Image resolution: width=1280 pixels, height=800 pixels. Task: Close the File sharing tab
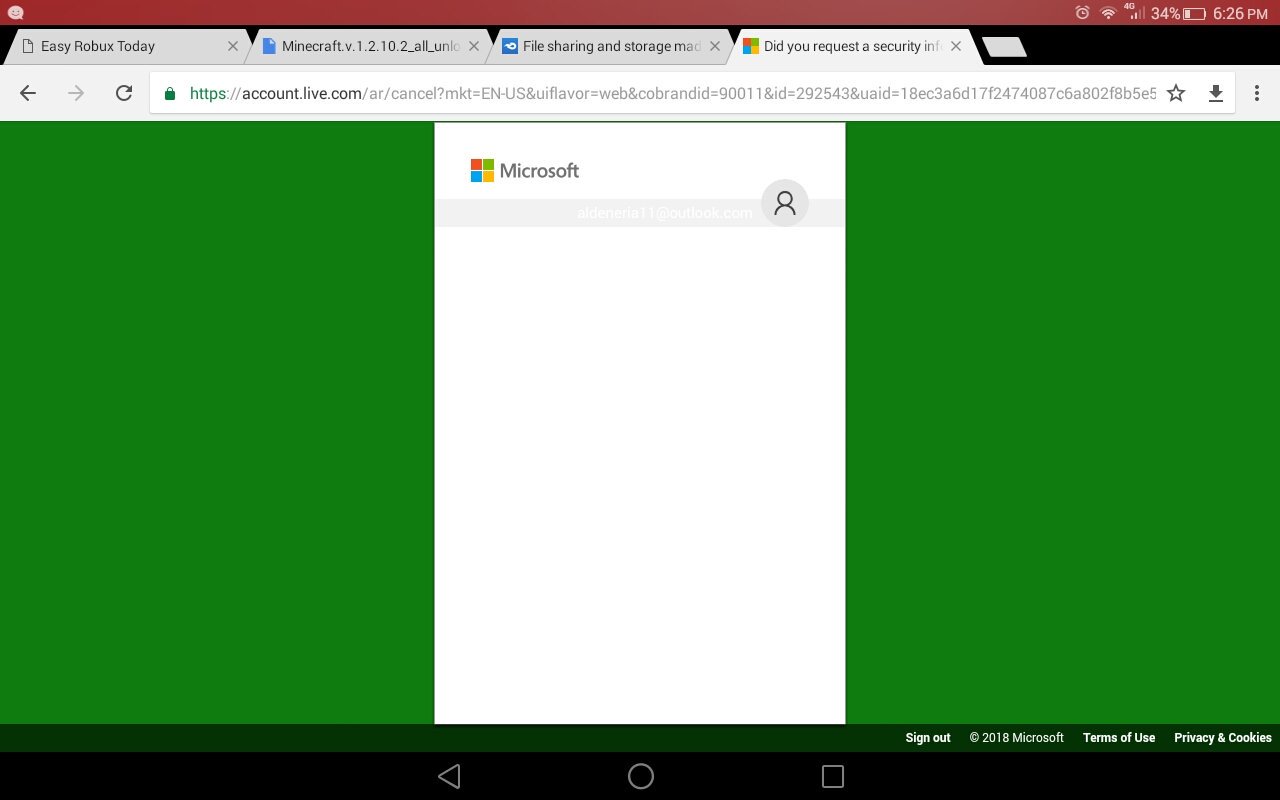(x=715, y=46)
